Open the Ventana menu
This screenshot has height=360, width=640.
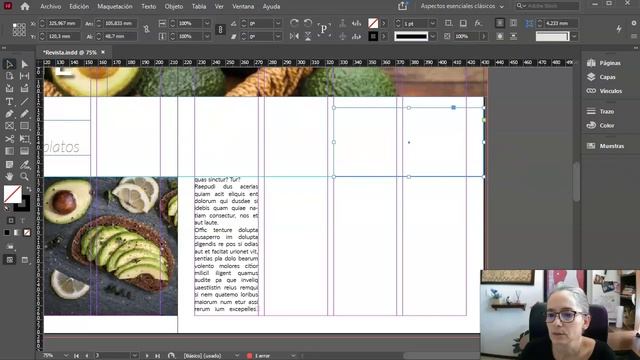(x=243, y=7)
